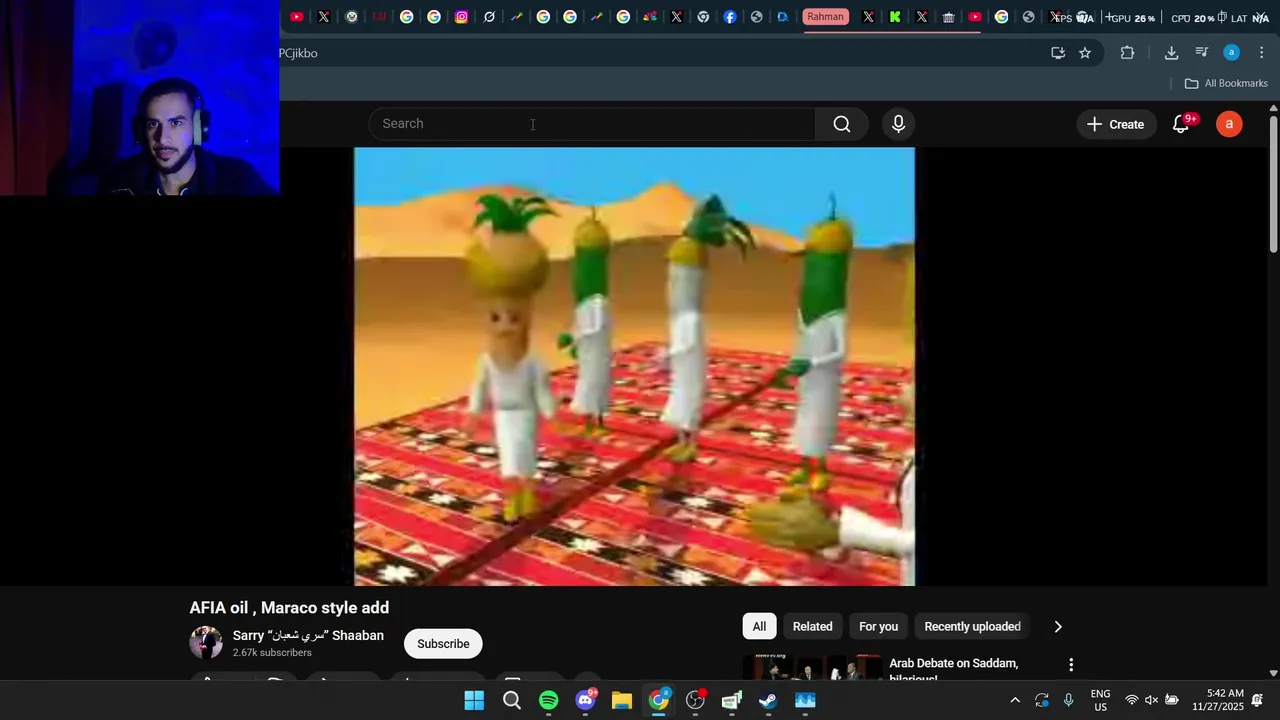Click the muted volume tray icon
1280x720 pixels.
(x=1151, y=700)
